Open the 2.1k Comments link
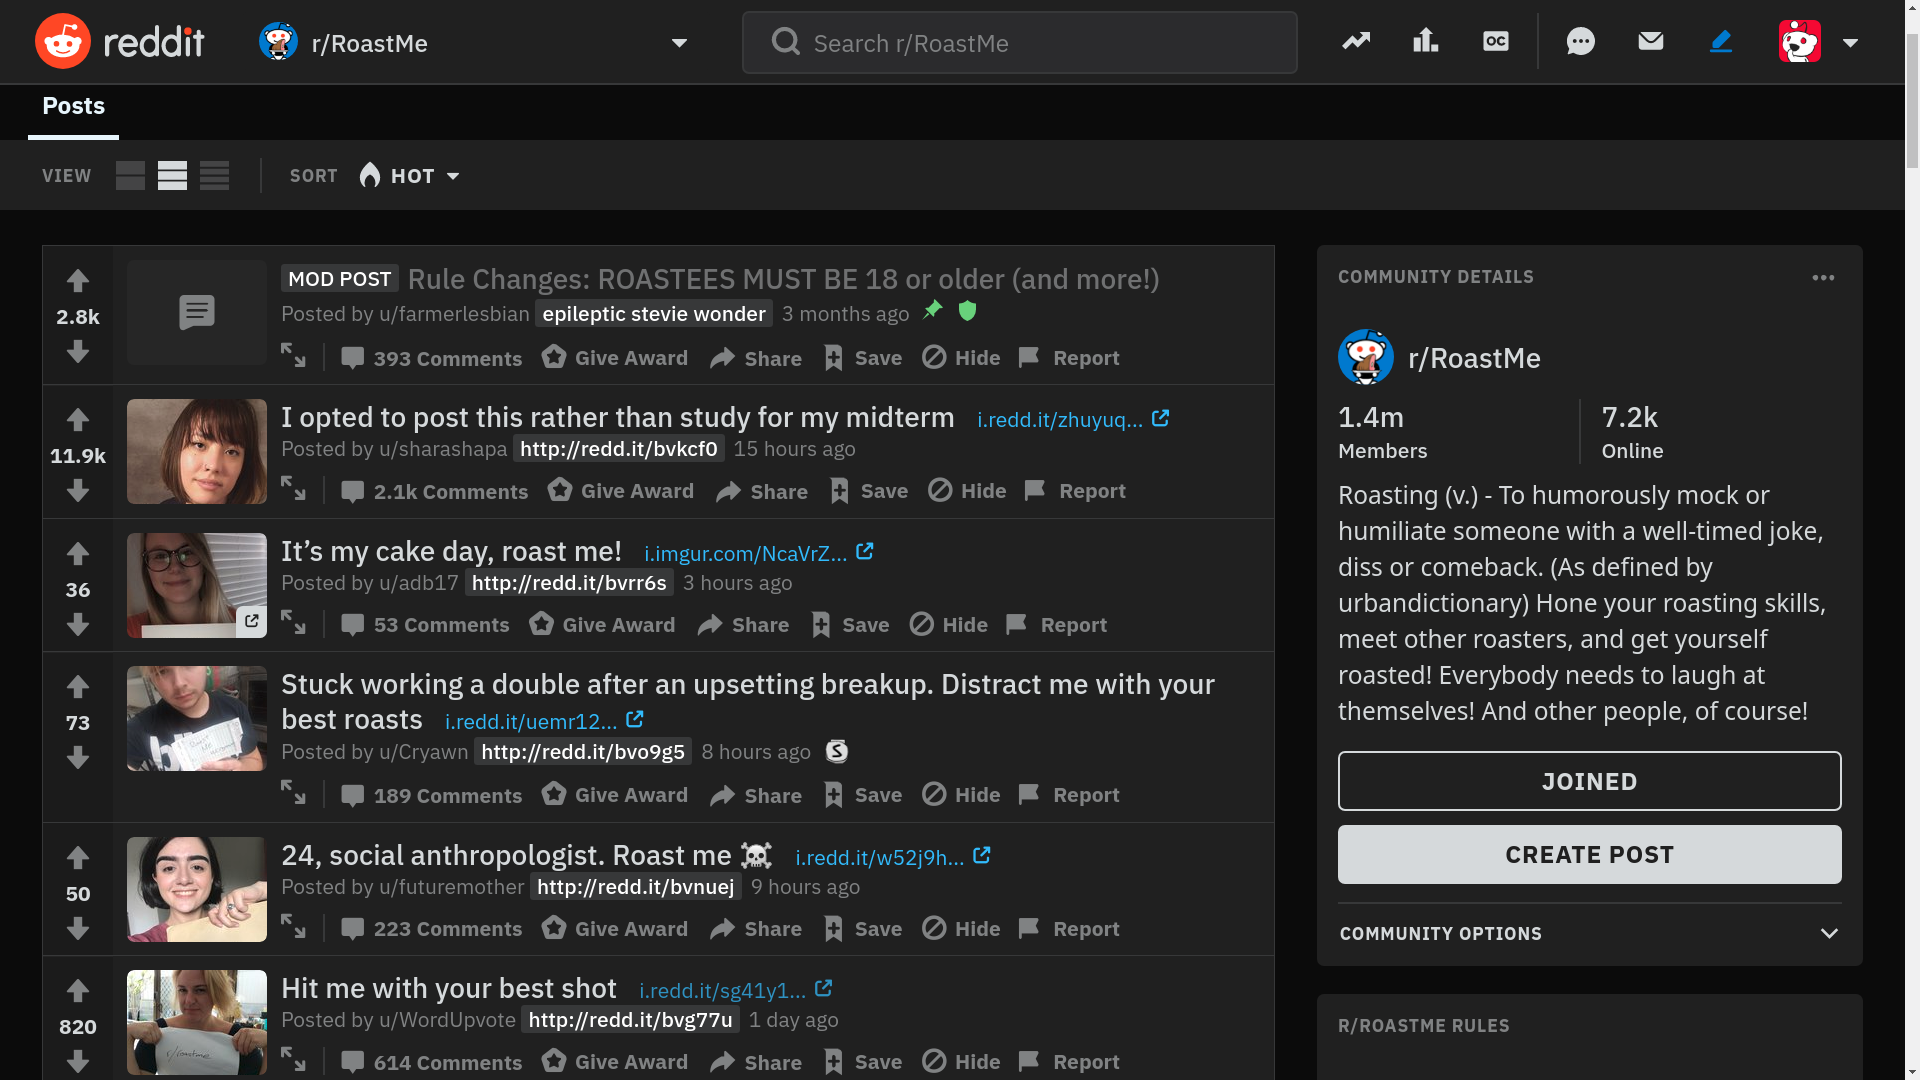Image resolution: width=1920 pixels, height=1080 pixels. (434, 491)
